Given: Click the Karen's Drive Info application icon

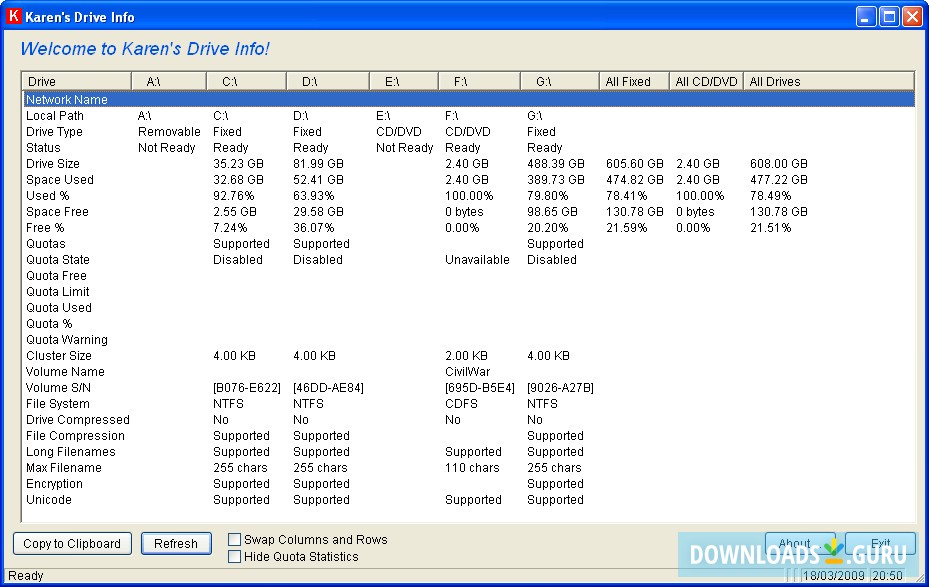Looking at the screenshot, I should (13, 15).
